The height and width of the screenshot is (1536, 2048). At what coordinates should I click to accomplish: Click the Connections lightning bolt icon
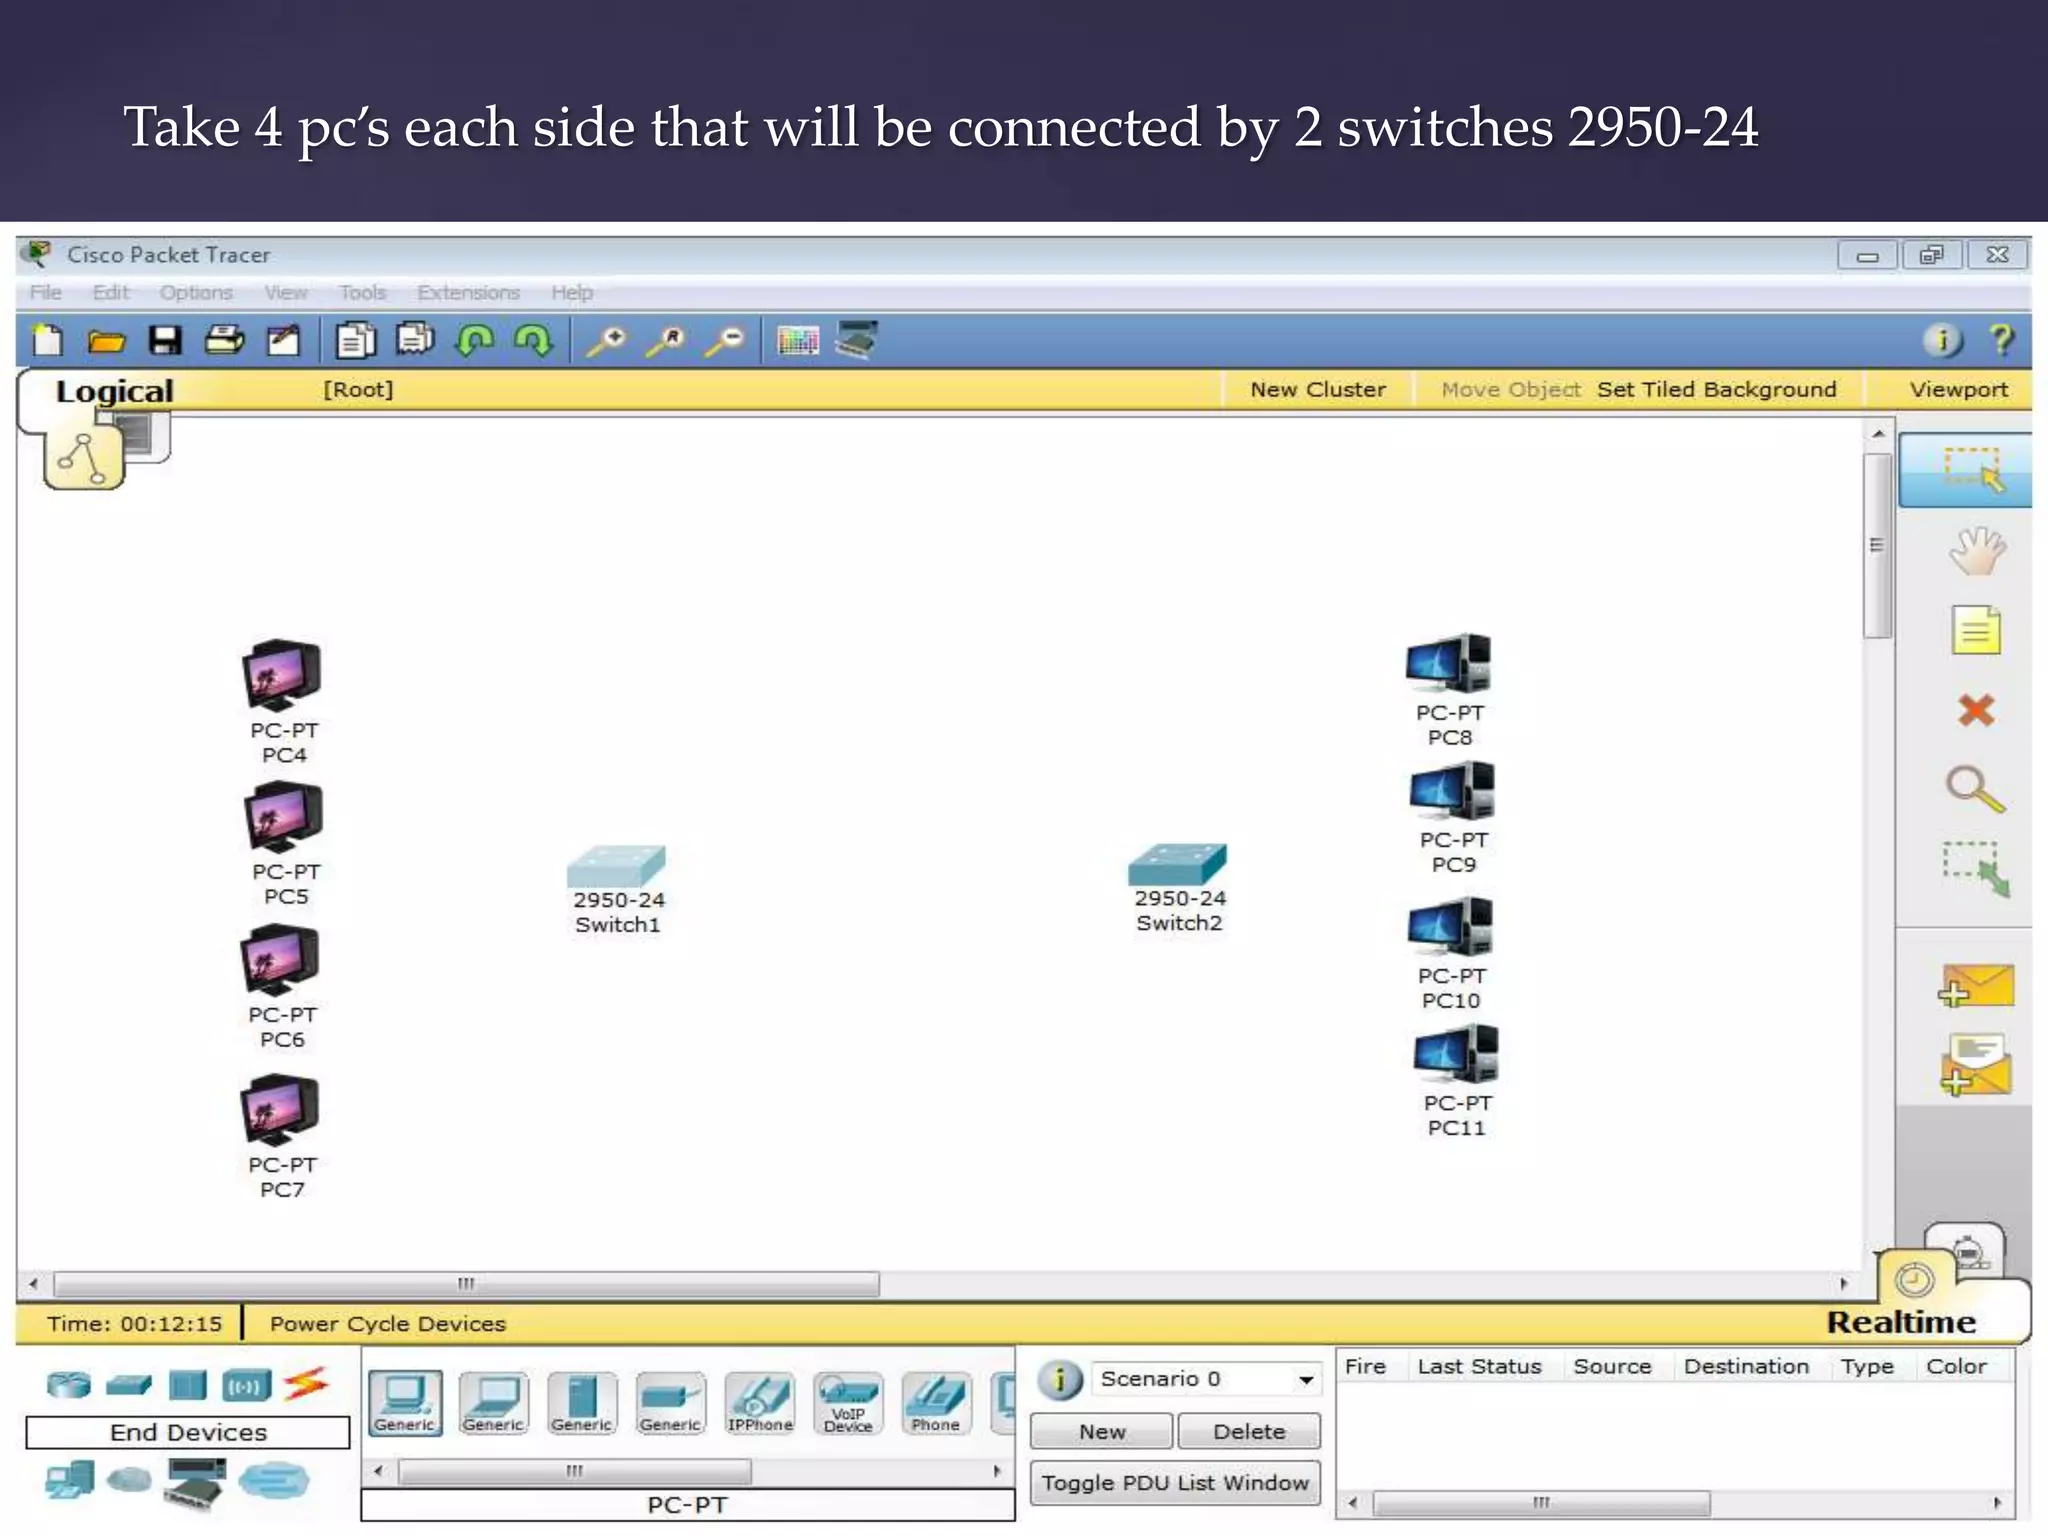click(x=306, y=1384)
